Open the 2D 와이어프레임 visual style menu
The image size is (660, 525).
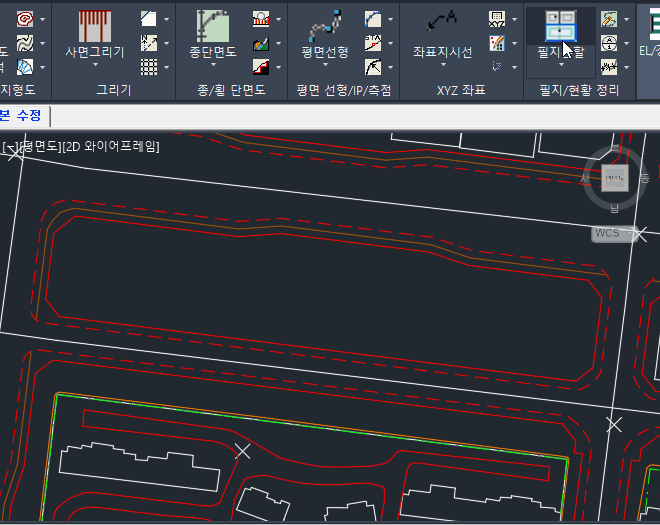(x=111, y=147)
